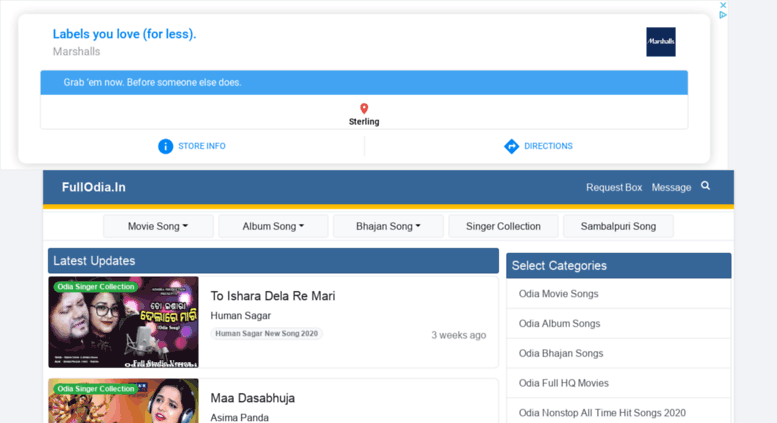Click 'Asima Panda' artist name text

click(x=239, y=418)
